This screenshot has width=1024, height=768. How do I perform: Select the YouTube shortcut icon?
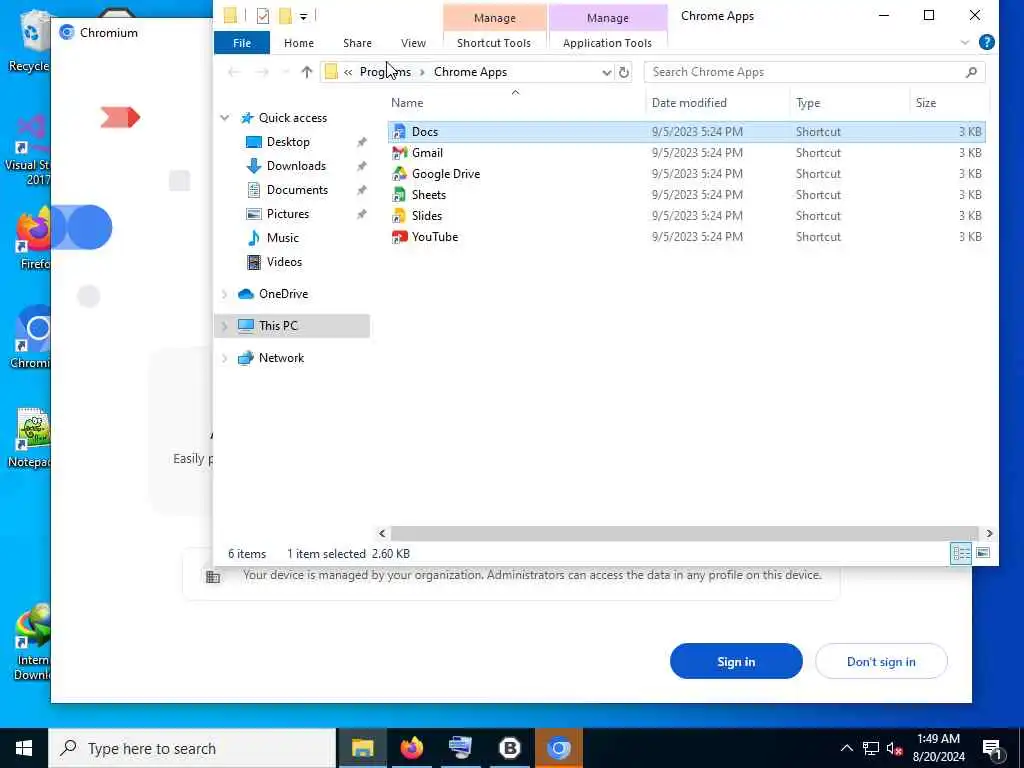[399, 236]
